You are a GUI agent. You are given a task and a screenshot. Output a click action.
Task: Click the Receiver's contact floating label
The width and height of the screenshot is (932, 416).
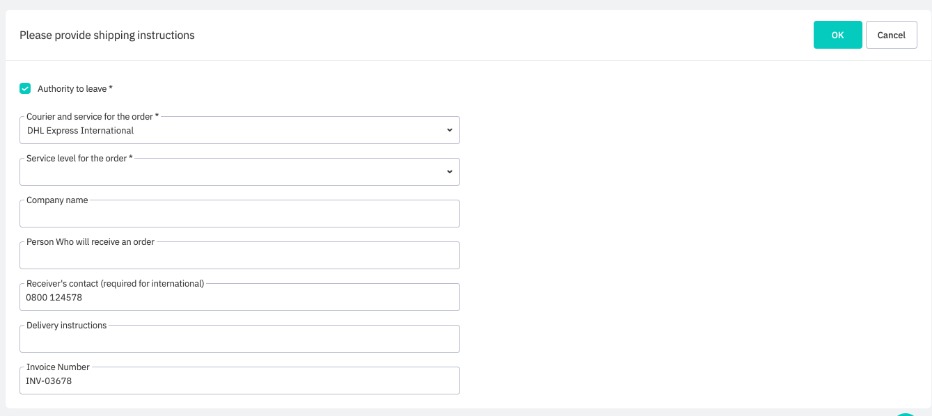115,283
